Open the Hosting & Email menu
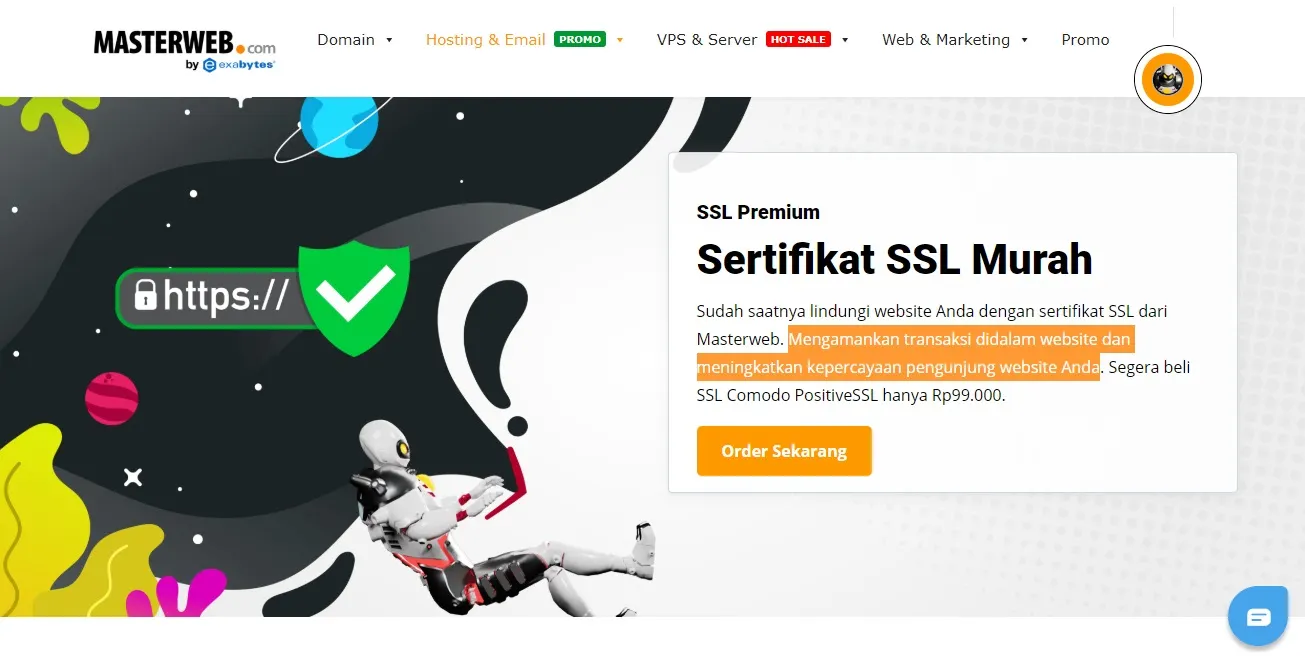This screenshot has height=659, width=1305. coord(486,40)
